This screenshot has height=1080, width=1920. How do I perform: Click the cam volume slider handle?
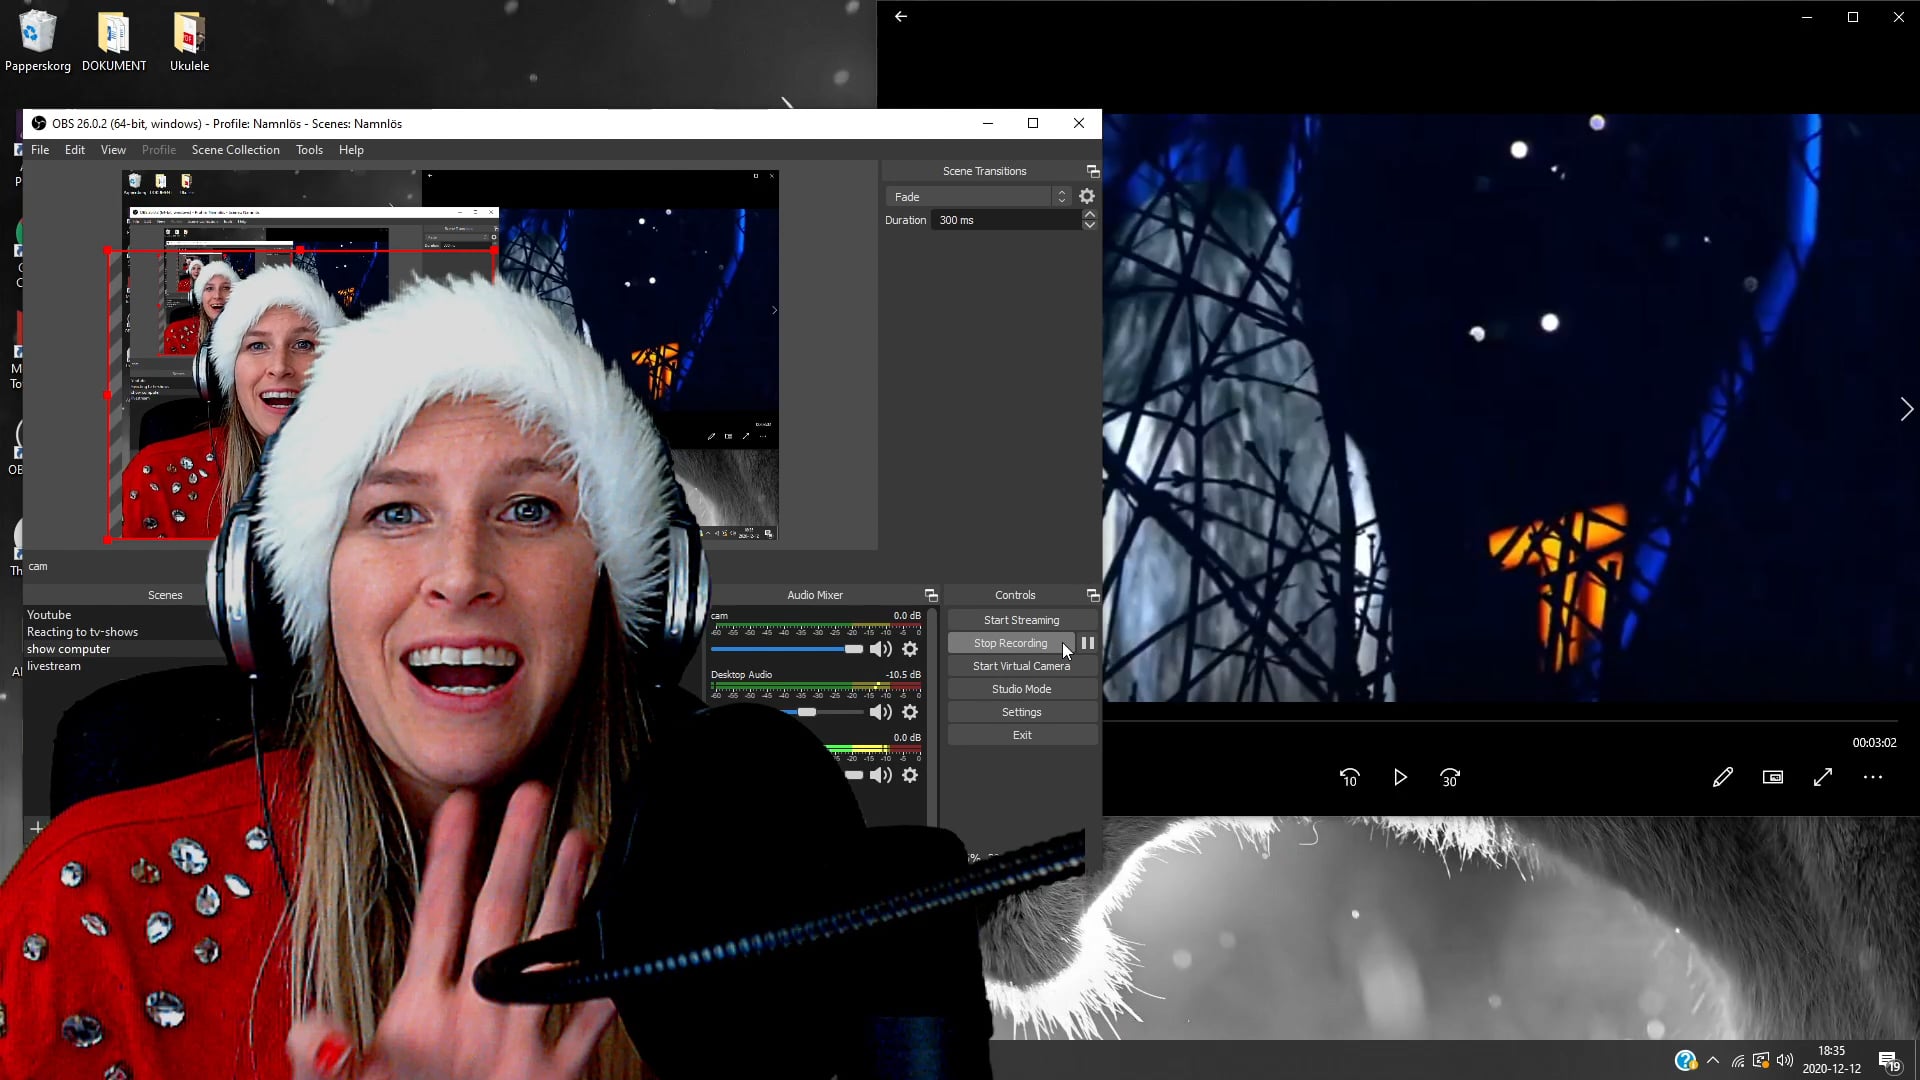[x=853, y=649]
